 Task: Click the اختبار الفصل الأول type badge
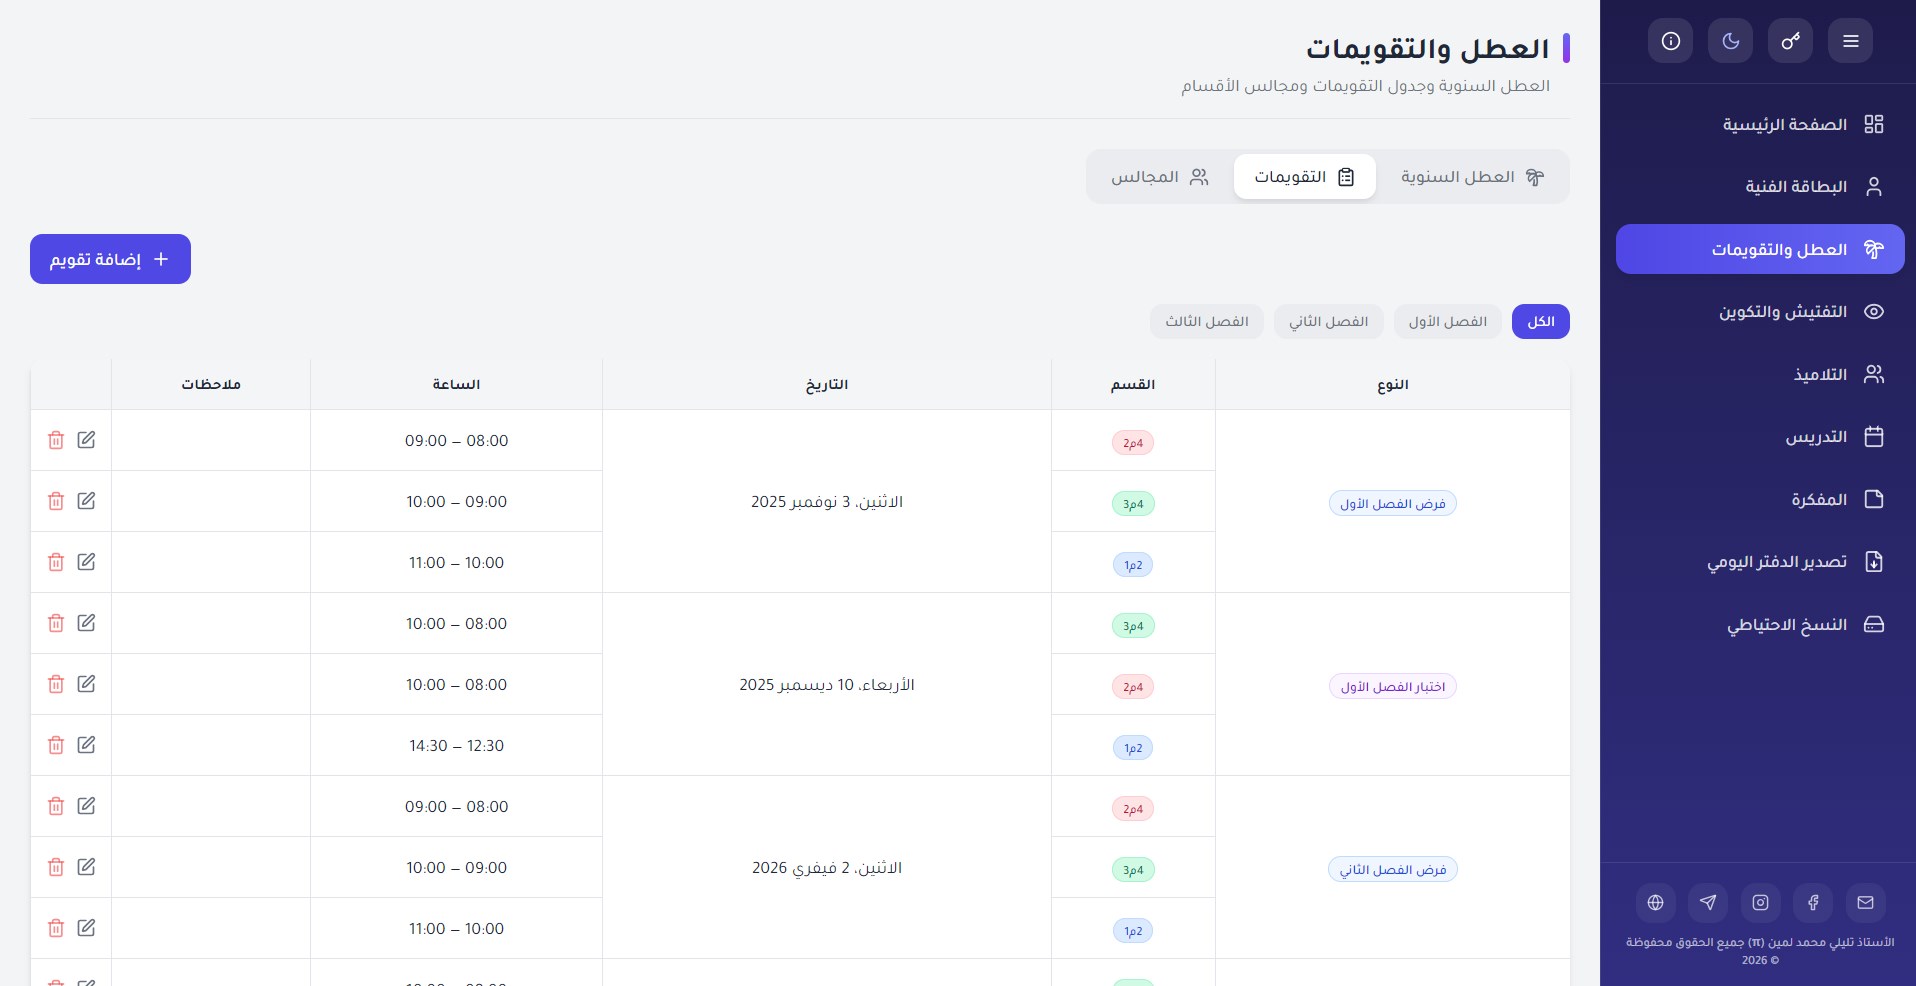pos(1392,686)
